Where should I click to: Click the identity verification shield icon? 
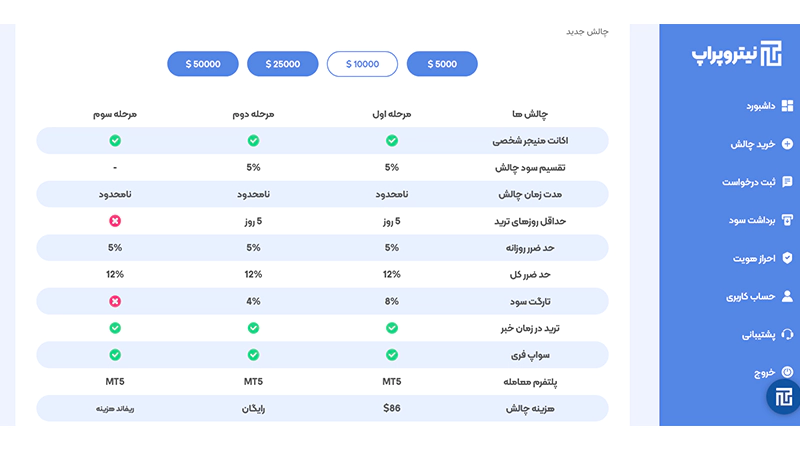click(787, 258)
